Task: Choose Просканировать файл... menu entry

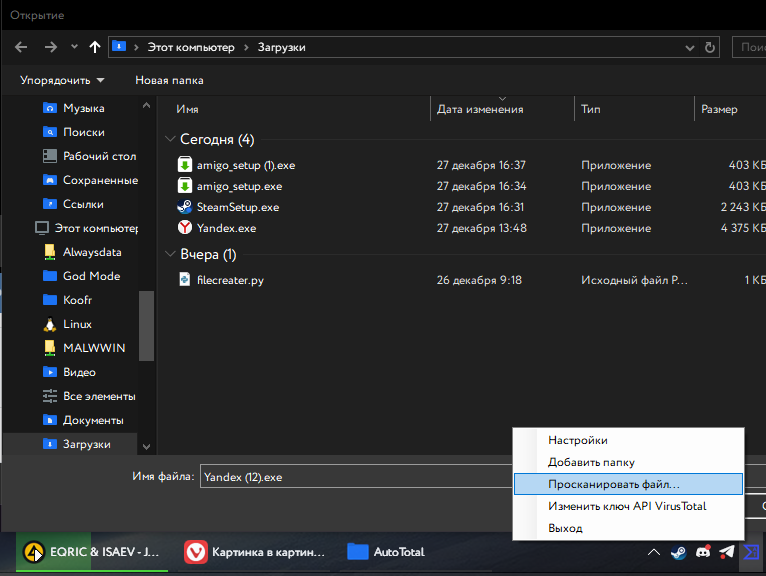Action: point(628,484)
